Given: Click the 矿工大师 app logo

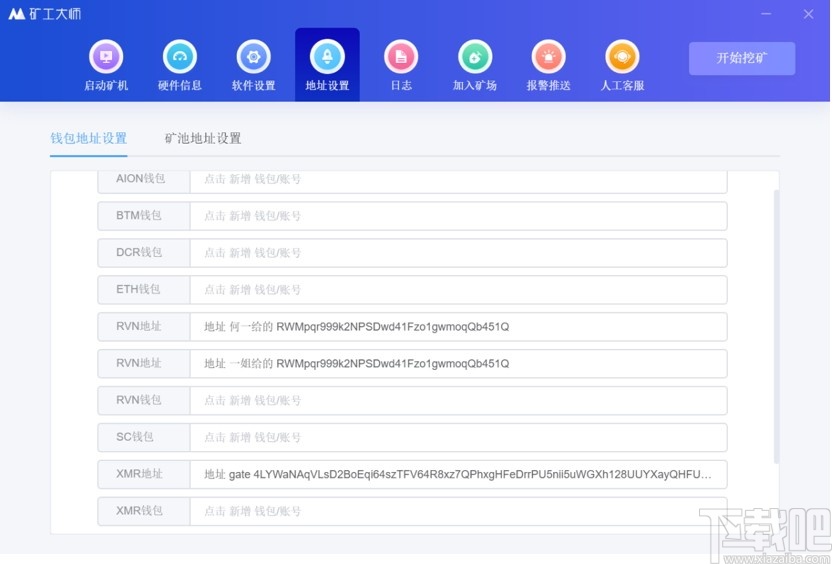Looking at the screenshot, I should [45, 14].
